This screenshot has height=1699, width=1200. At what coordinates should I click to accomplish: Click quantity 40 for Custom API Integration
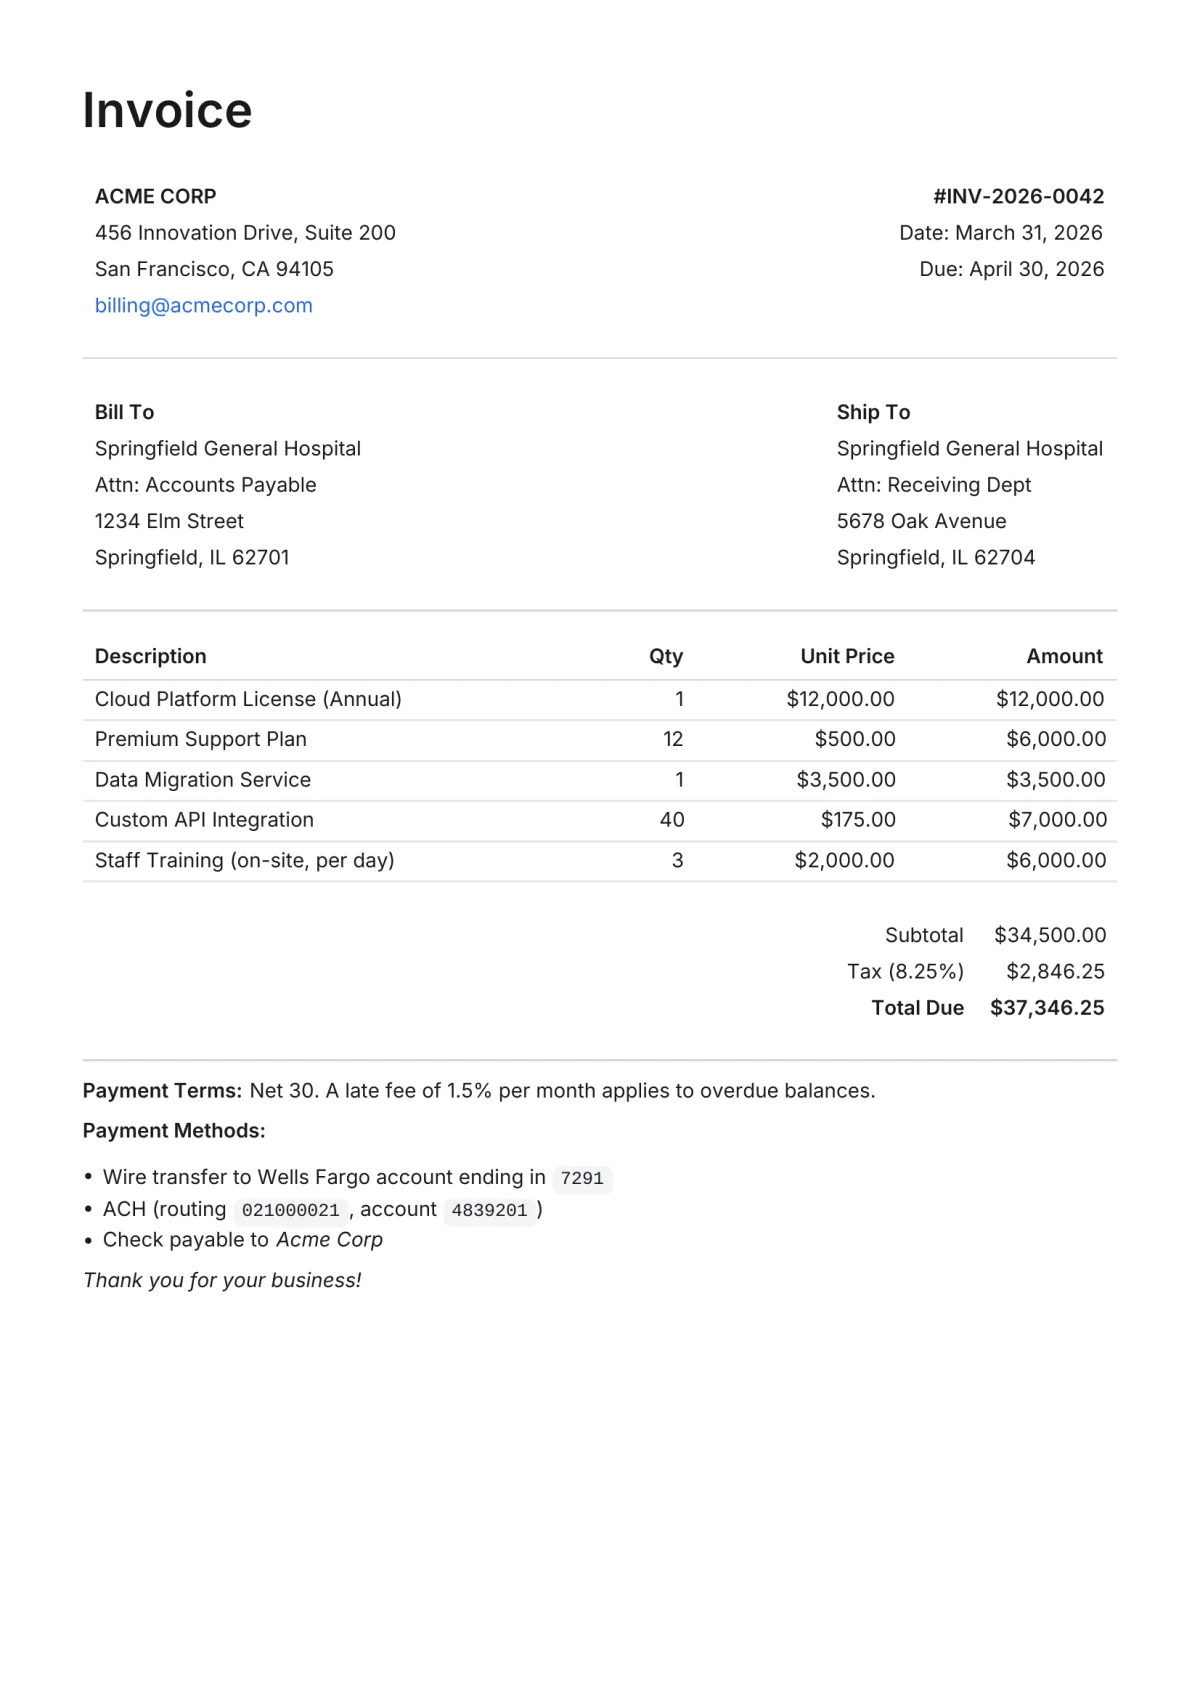pos(672,820)
